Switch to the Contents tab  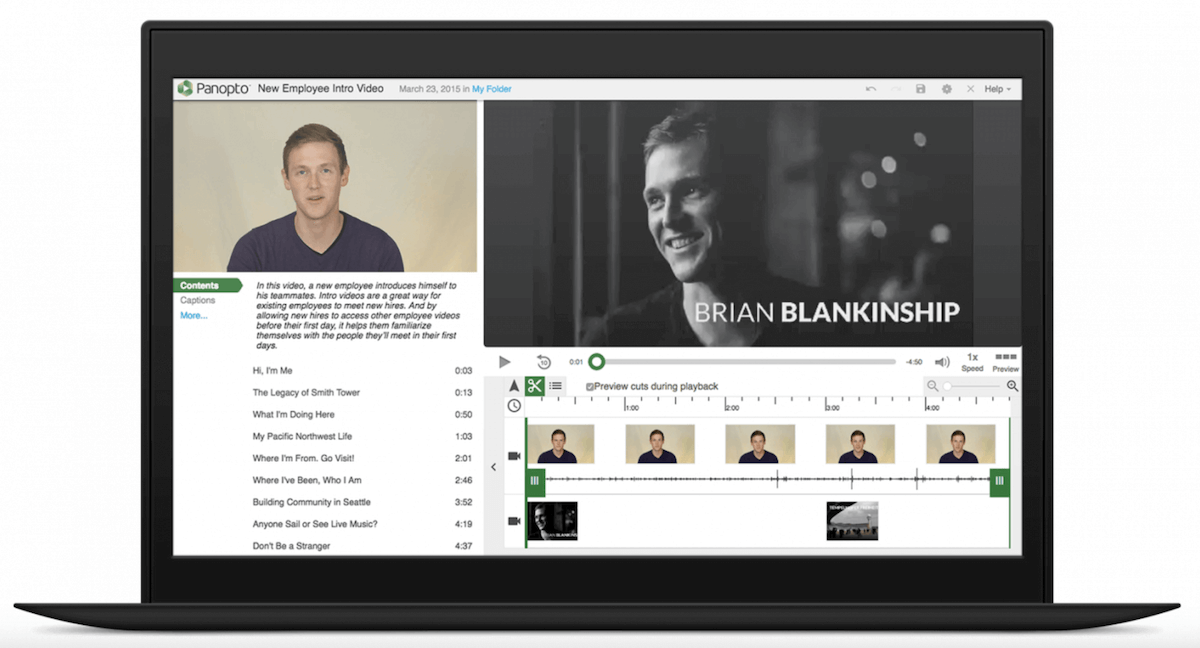coord(200,285)
